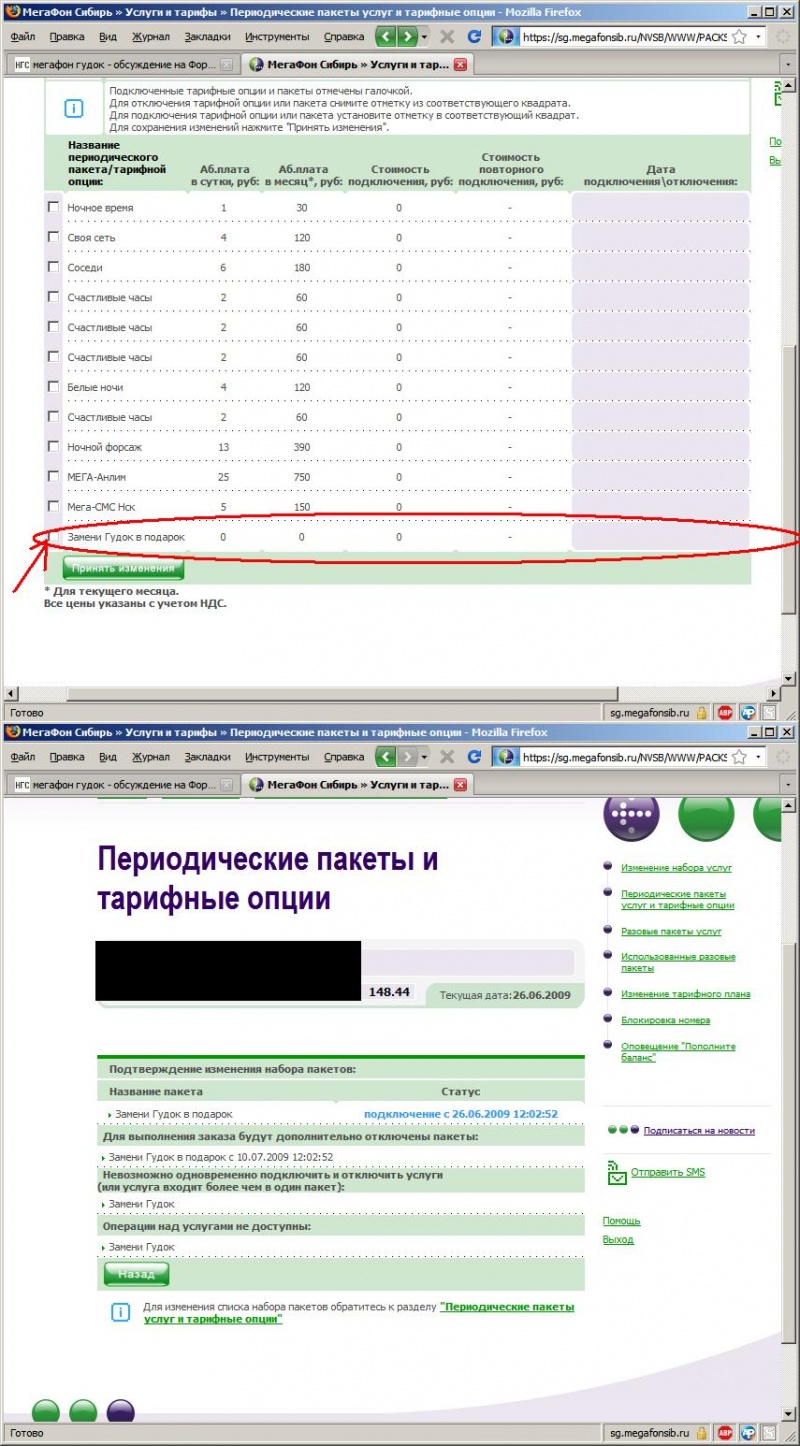Enable the Замени Гудок в подарок checkbox

53,537
